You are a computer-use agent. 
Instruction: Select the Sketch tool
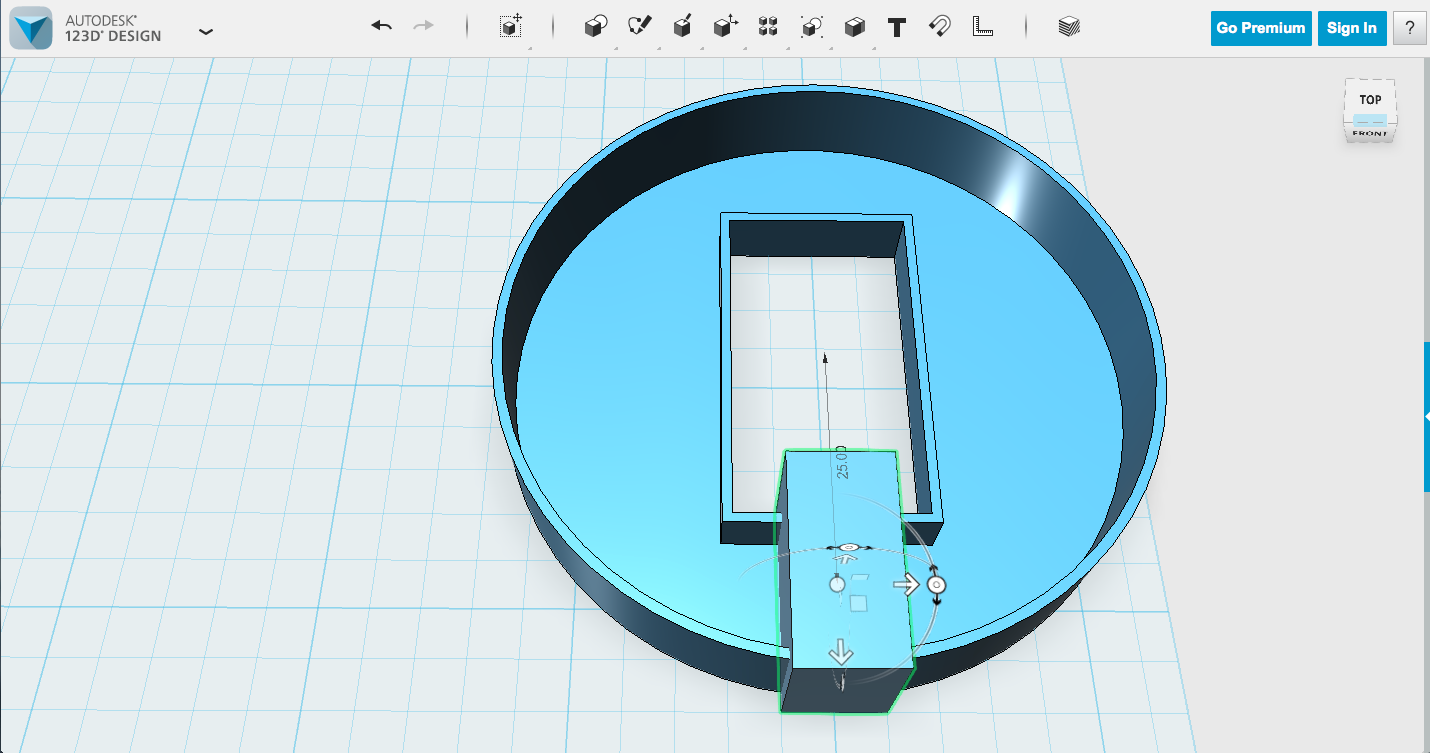(x=640, y=26)
